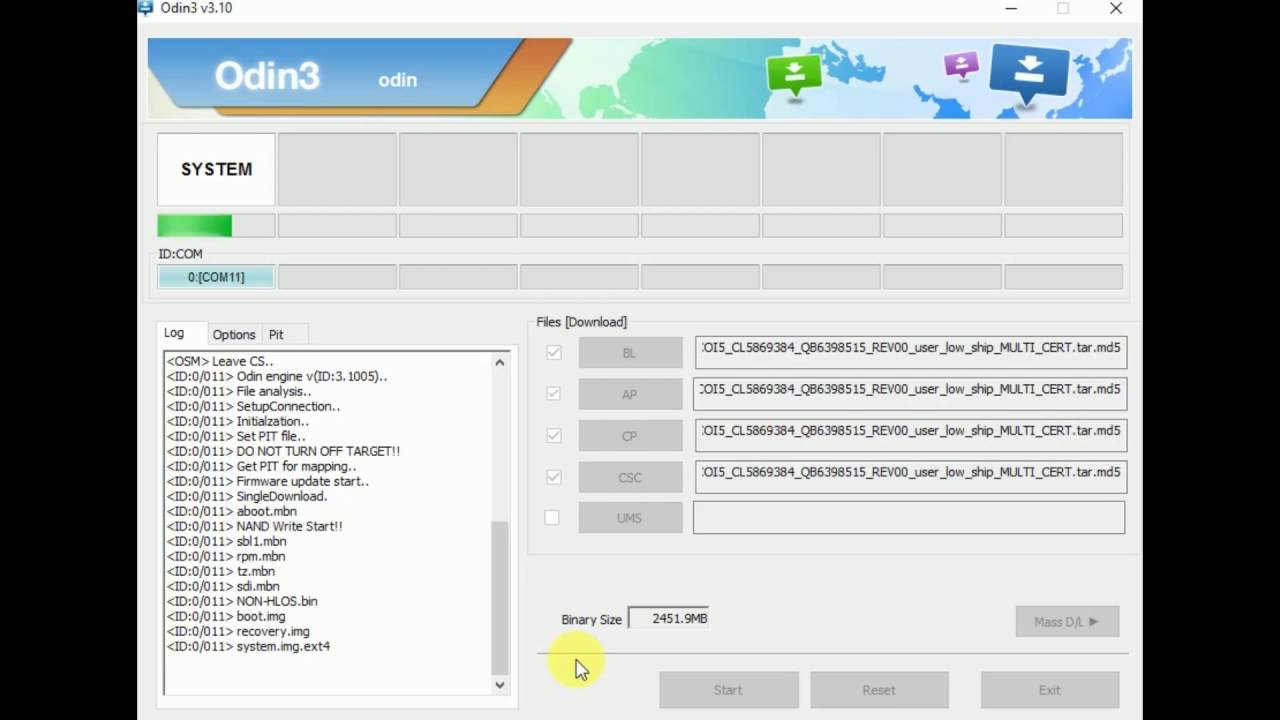1280x720 pixels.
Task: Click the Reset button
Action: click(879, 690)
